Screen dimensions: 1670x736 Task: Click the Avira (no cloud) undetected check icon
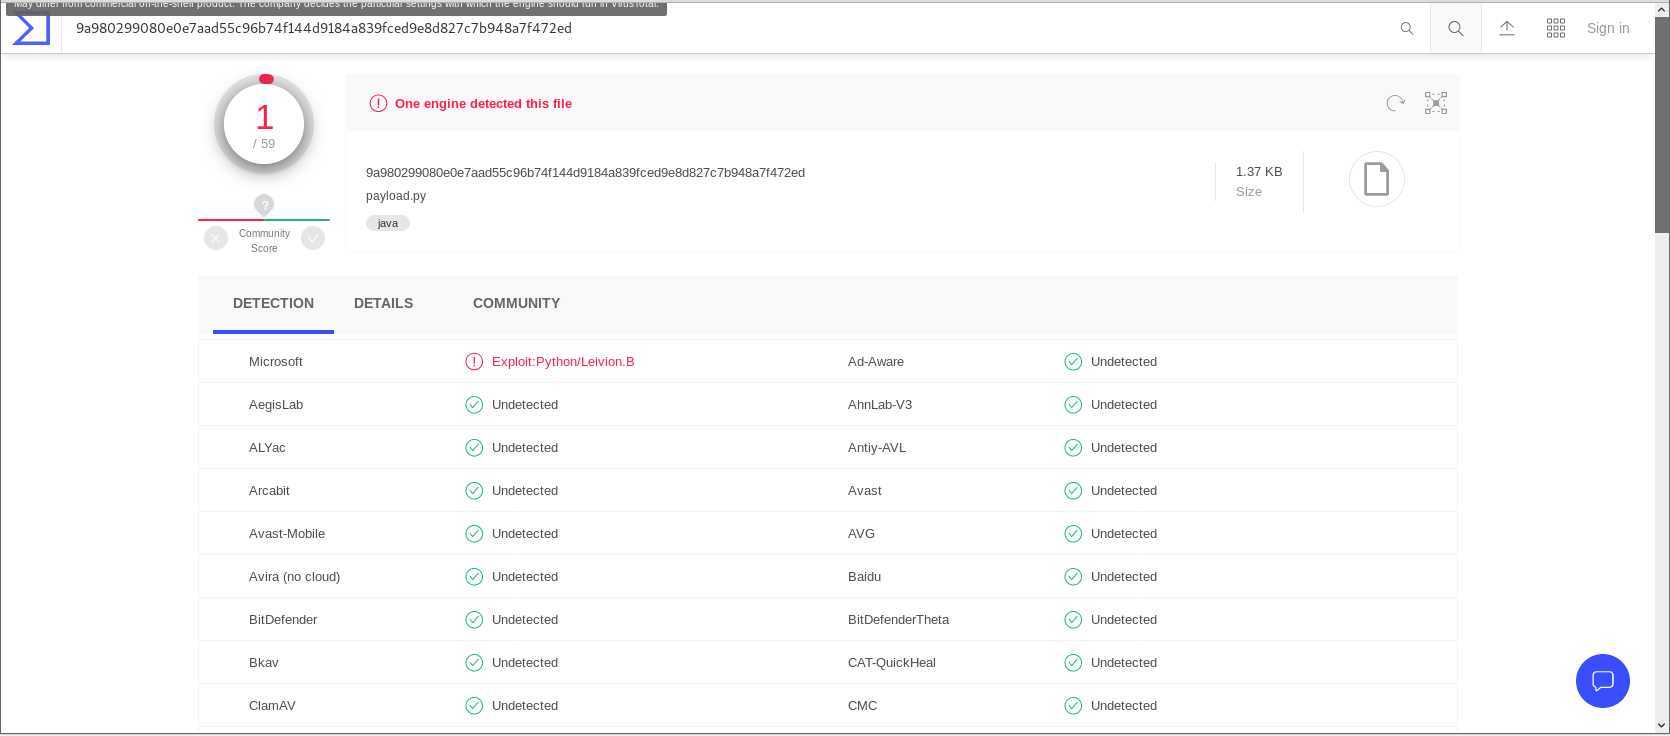coord(474,577)
